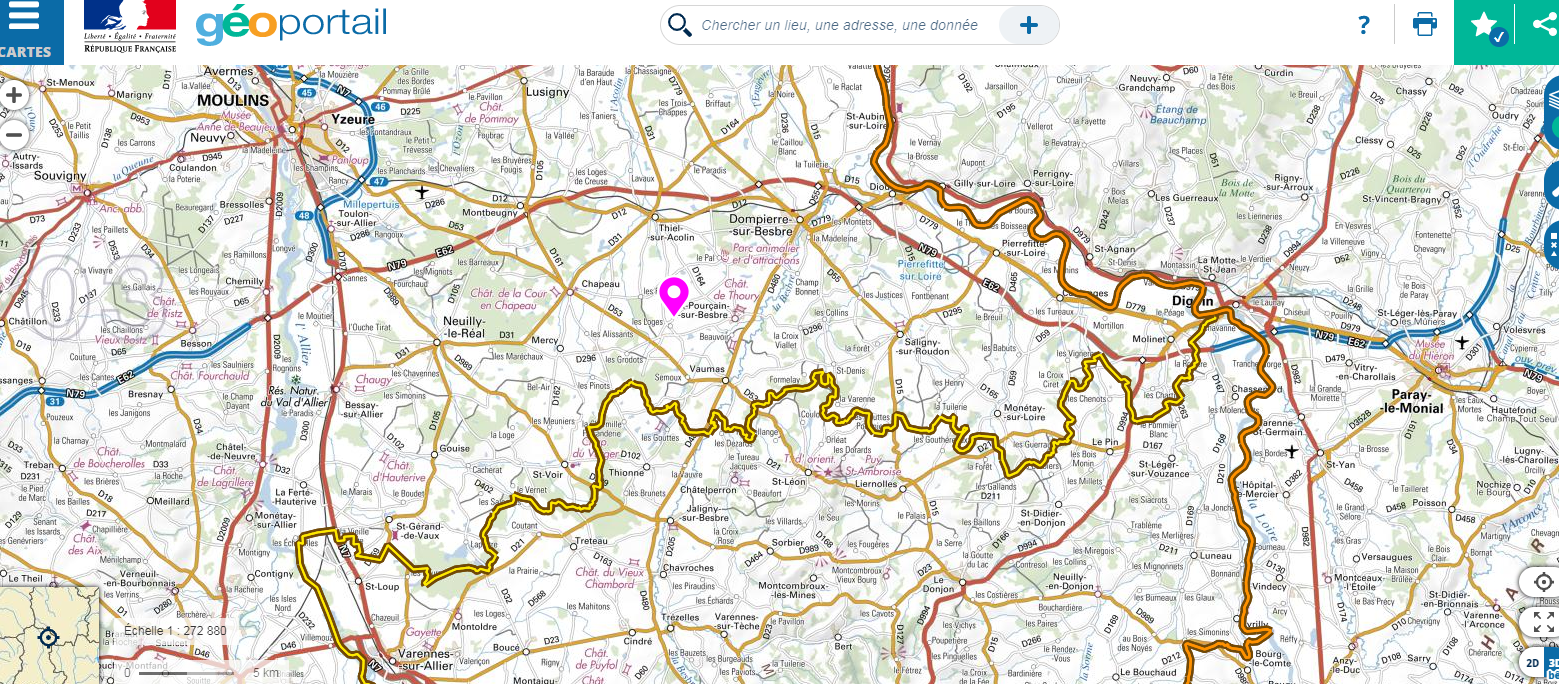1559x684 pixels.
Task: Open the help question mark
Action: coord(1364,25)
